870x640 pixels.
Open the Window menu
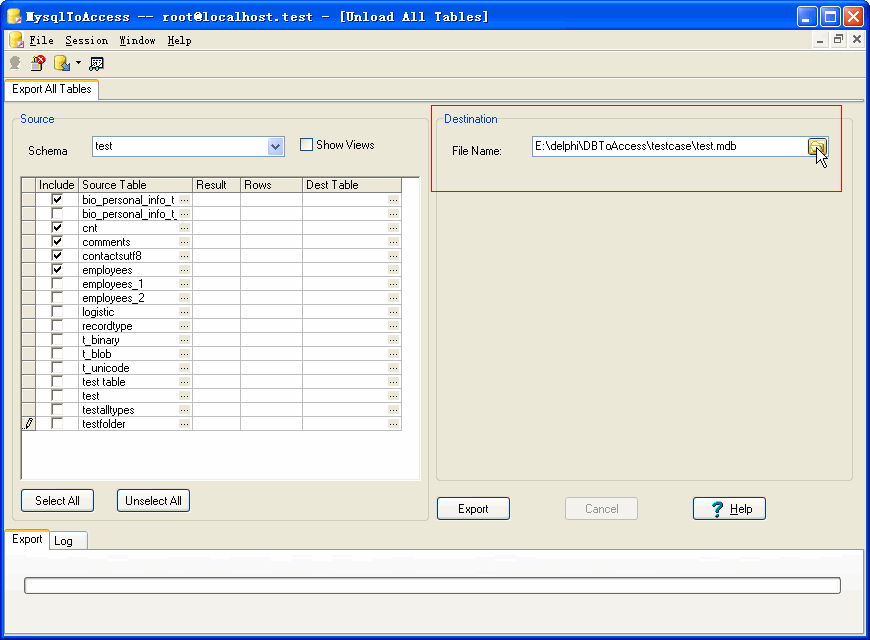(137, 41)
